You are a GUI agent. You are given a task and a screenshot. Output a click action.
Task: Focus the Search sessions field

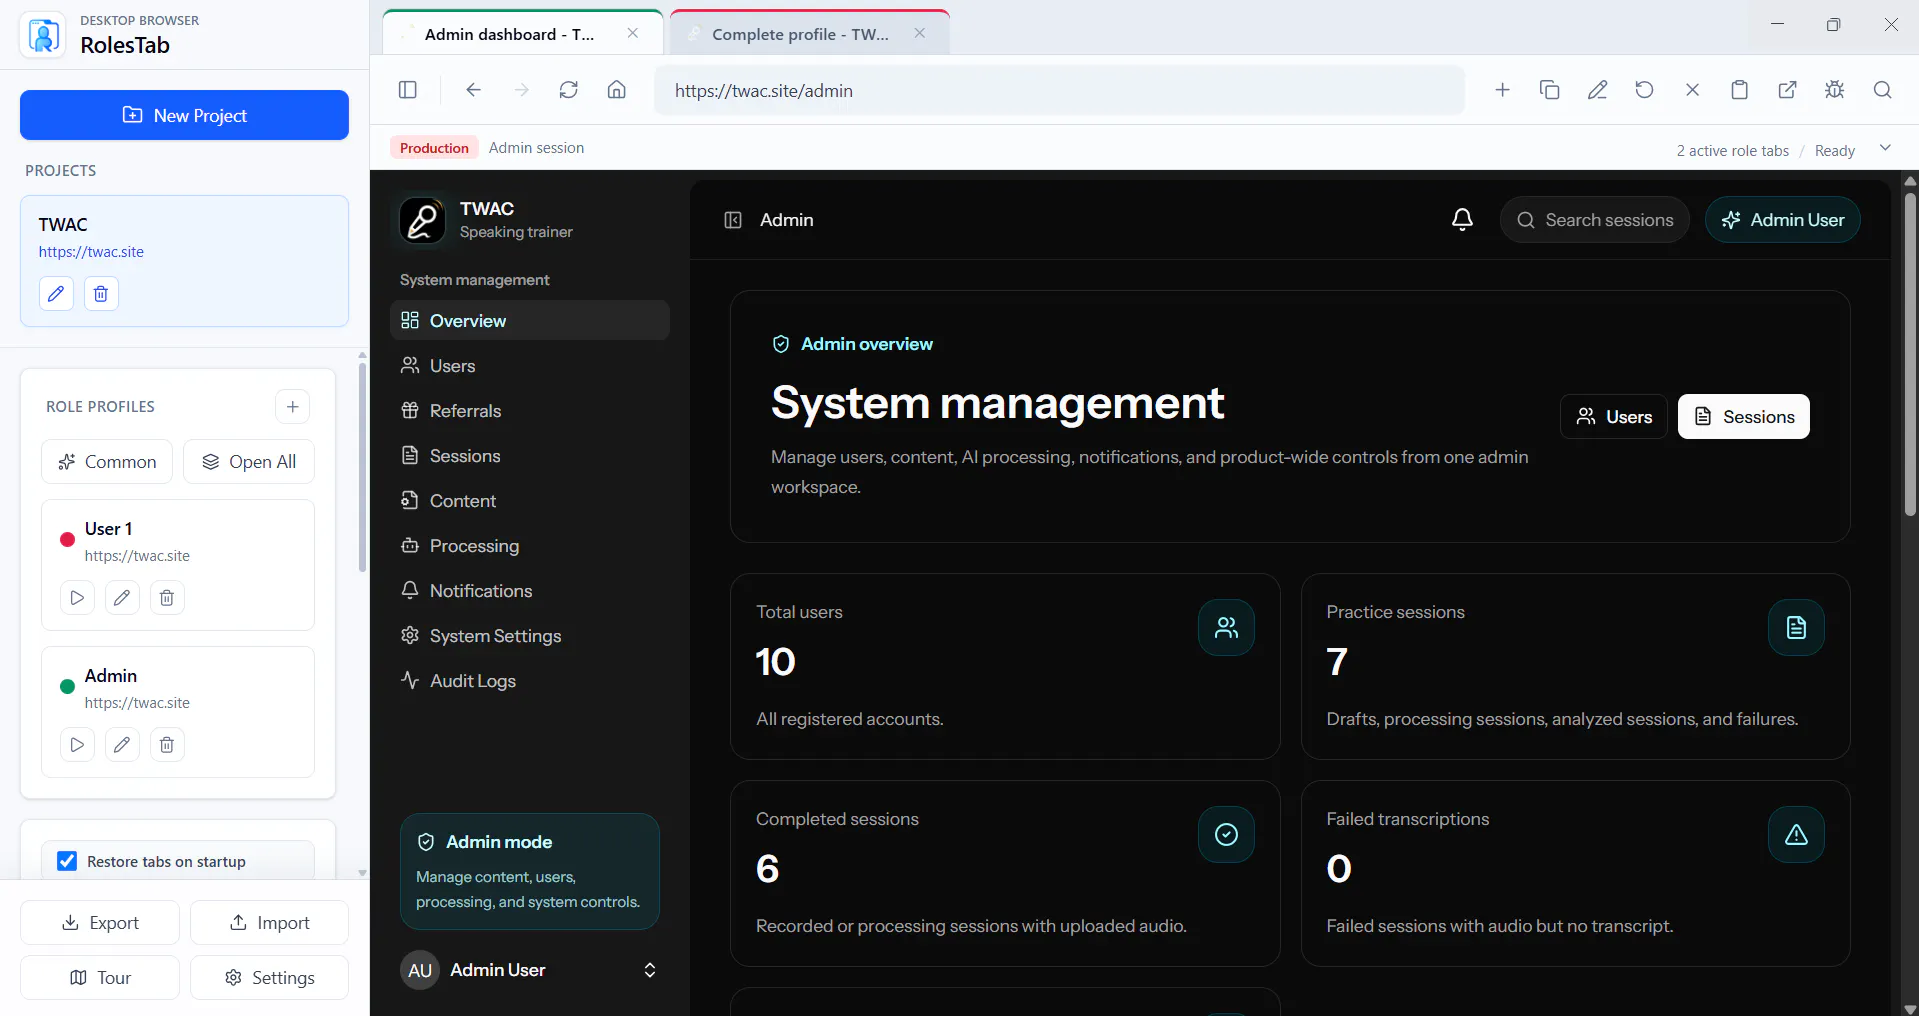(1595, 220)
